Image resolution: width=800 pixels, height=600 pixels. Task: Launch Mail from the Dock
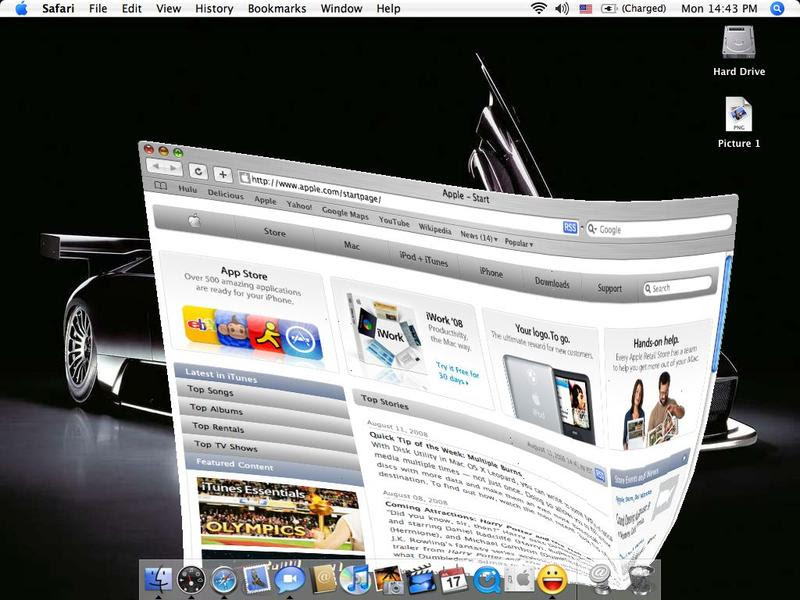(x=256, y=579)
